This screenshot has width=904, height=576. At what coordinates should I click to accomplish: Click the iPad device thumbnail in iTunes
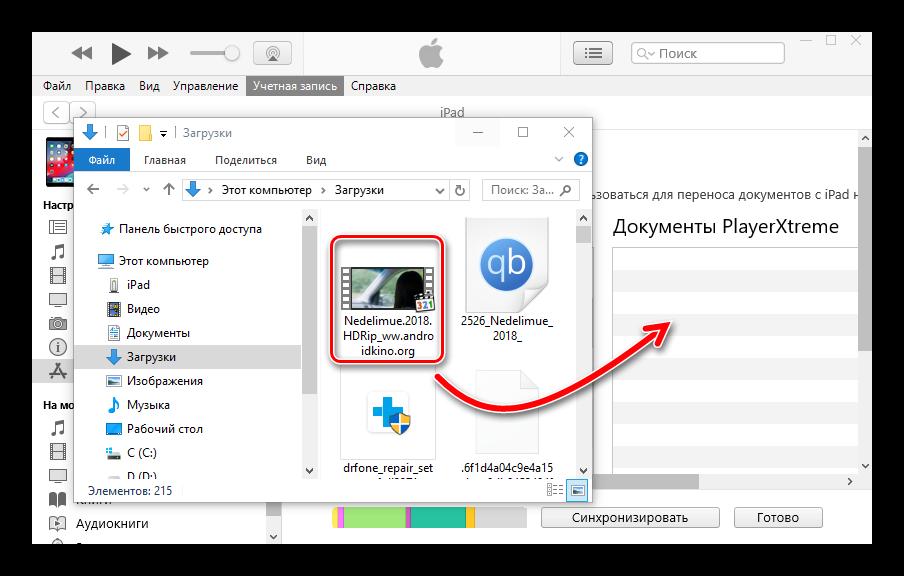[x=59, y=161]
